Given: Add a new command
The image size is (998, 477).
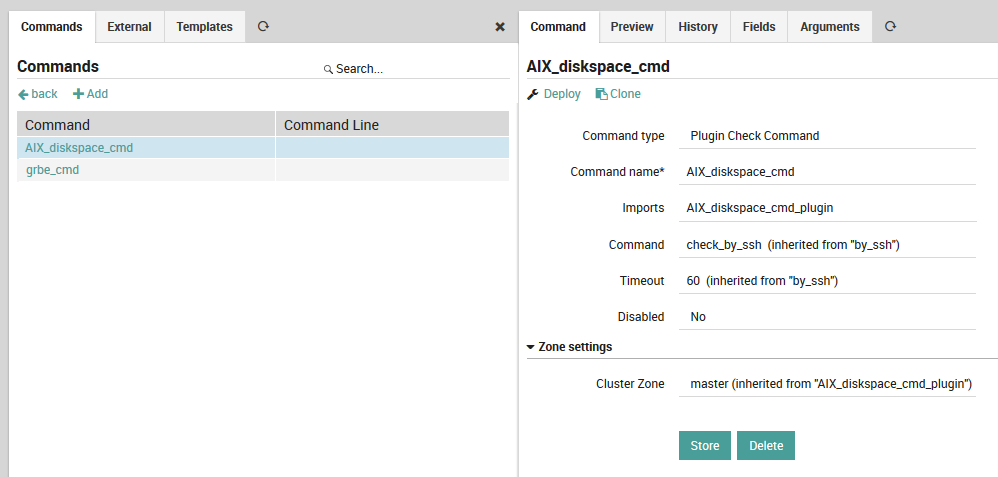Looking at the screenshot, I should 90,94.
